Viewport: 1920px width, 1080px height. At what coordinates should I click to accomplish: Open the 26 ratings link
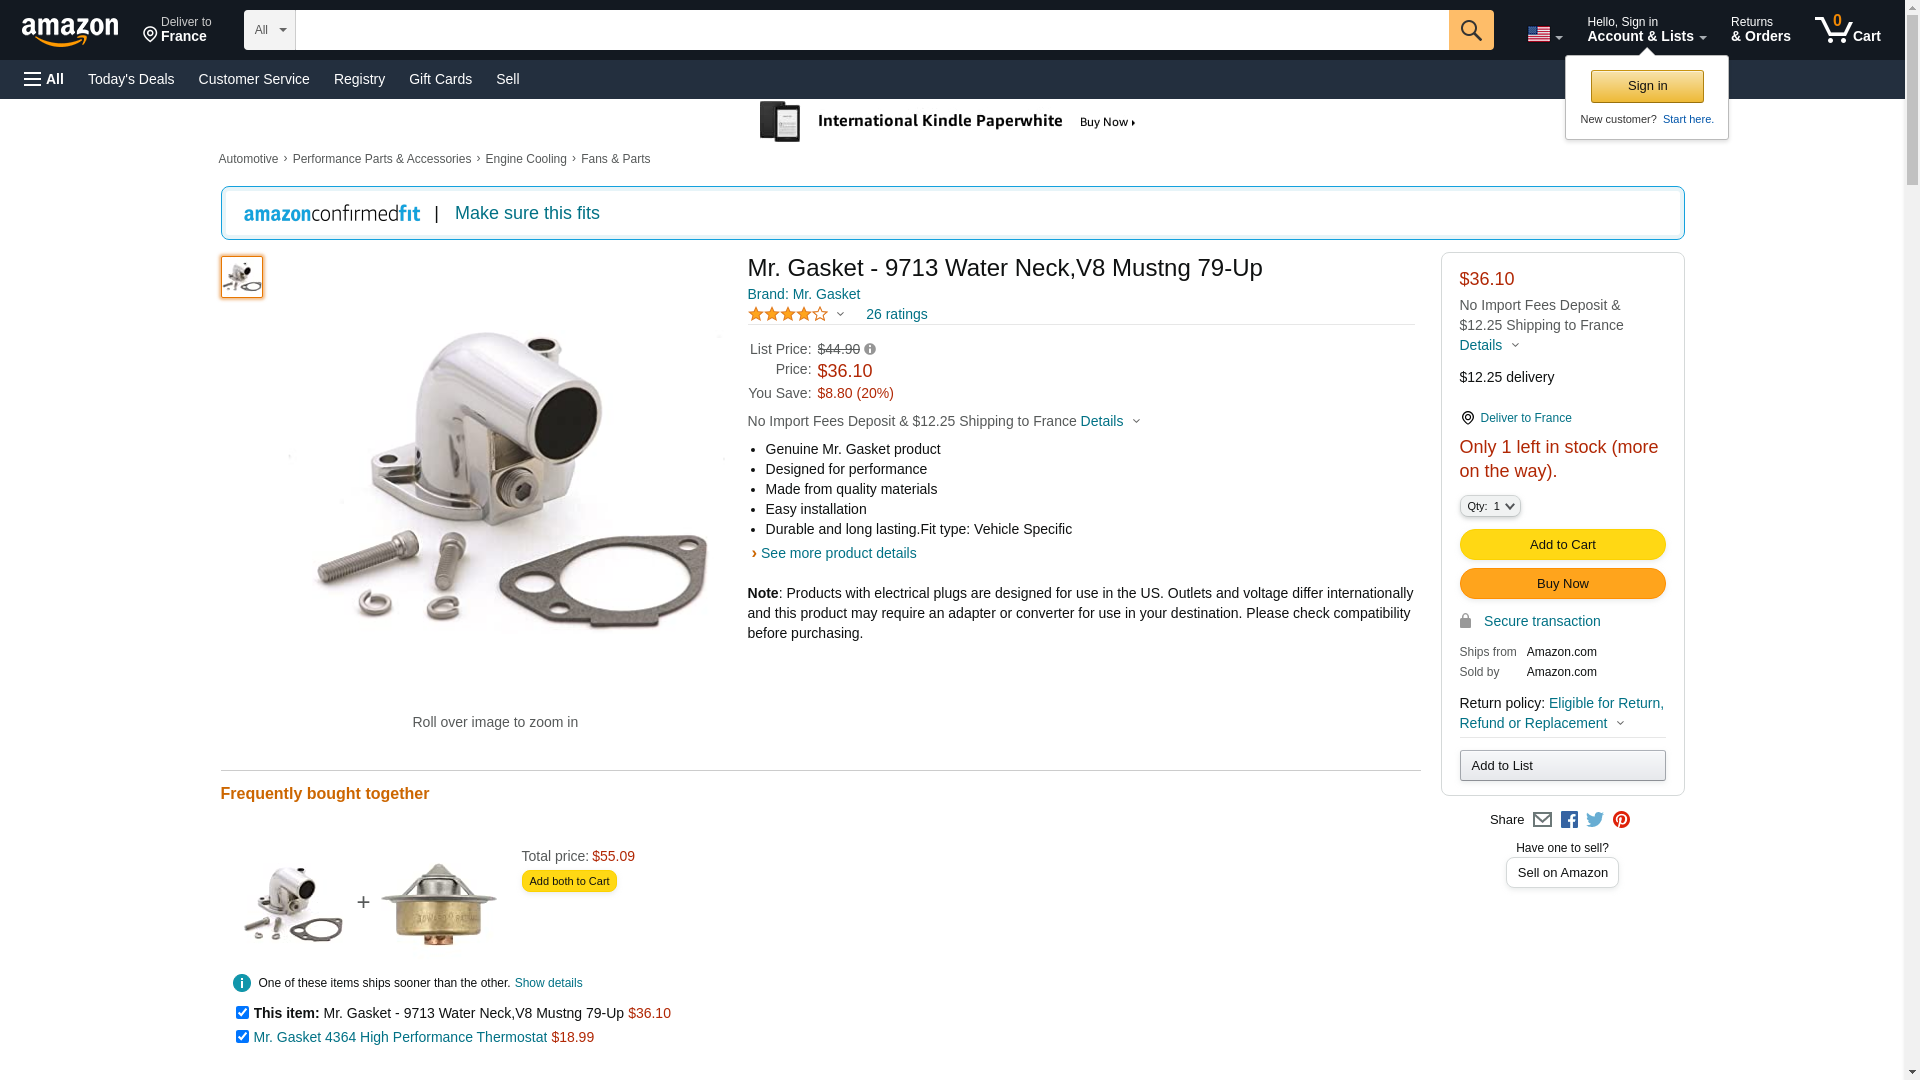(896, 314)
